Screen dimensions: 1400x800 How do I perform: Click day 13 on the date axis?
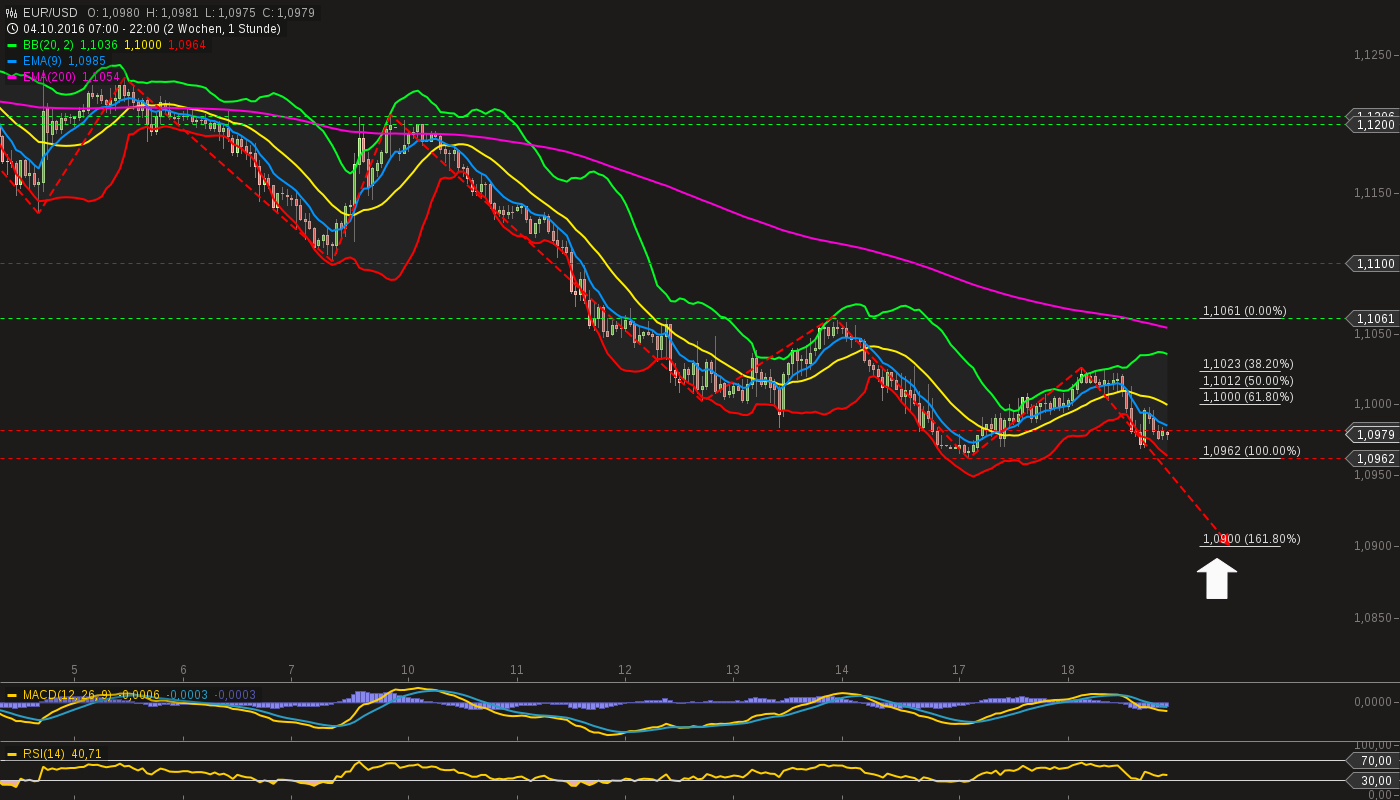[733, 670]
